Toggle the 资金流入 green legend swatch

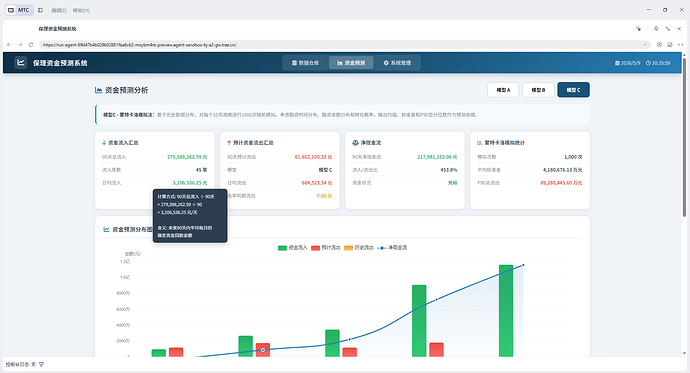click(282, 248)
